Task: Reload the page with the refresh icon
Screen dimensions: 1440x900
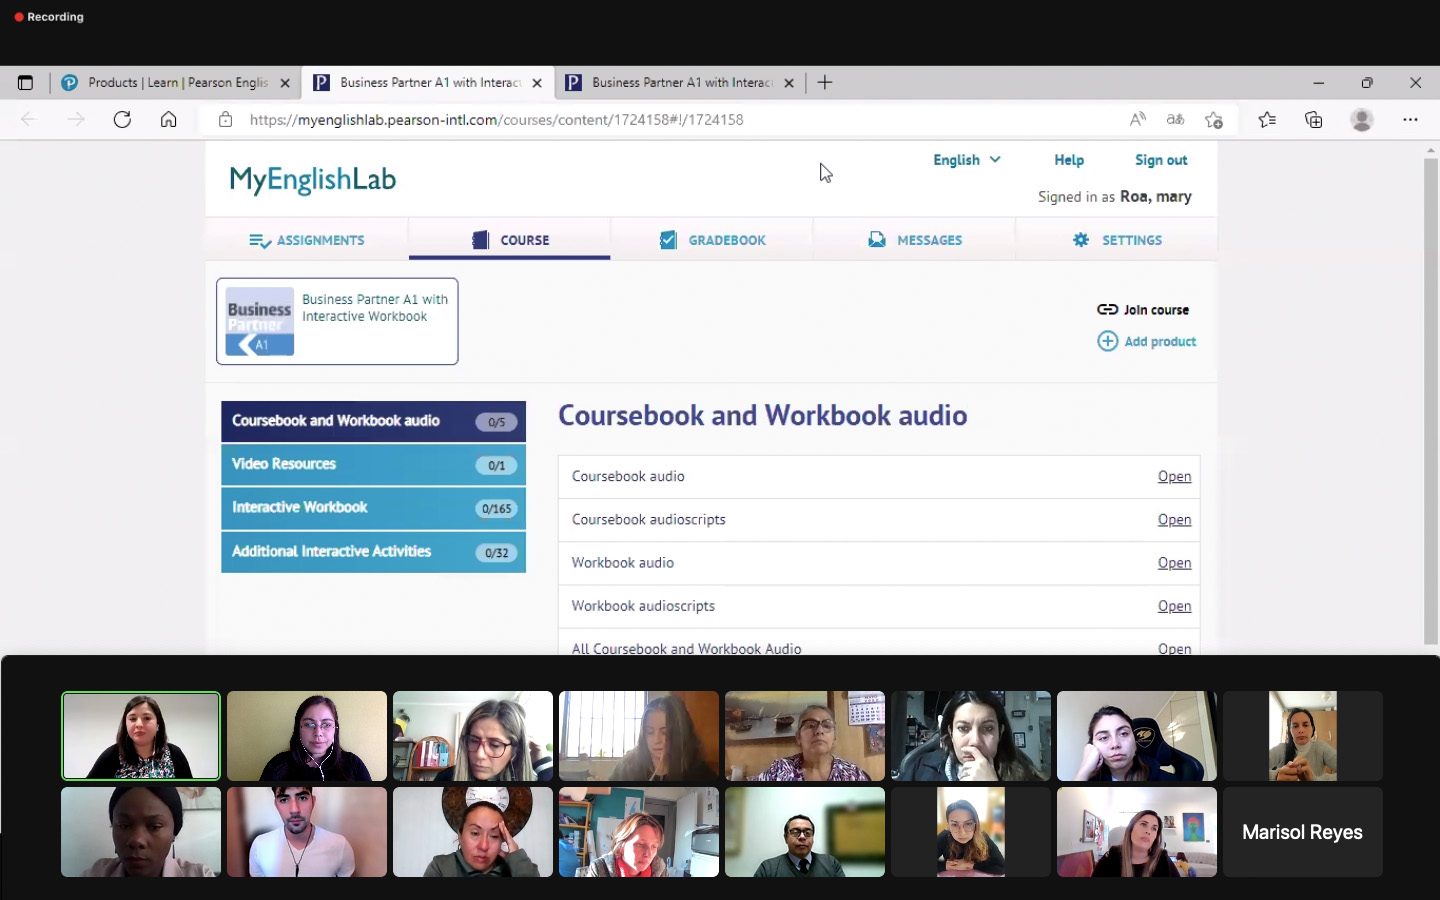Action: [x=122, y=119]
